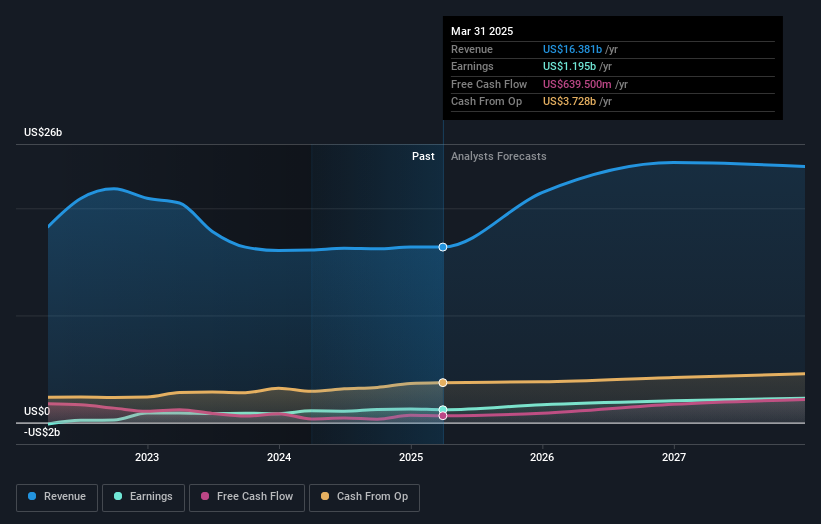Click the Past section label
Viewport: 821px width, 524px height.
(423, 156)
